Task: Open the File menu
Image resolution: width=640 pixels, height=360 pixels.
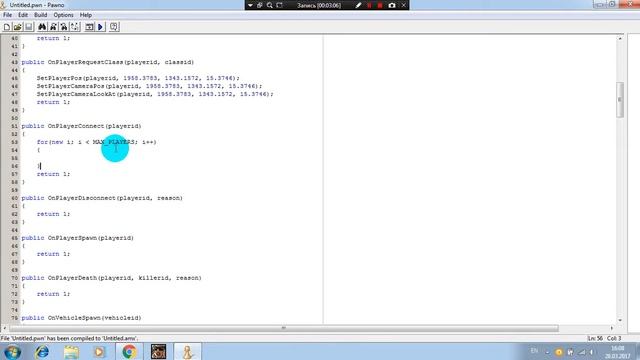Action: 7,15
